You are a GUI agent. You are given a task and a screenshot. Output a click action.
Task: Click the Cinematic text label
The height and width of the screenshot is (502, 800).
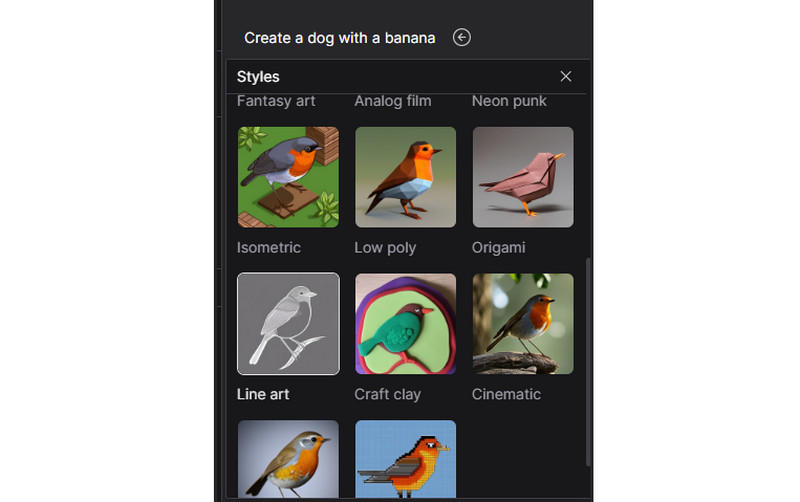coord(506,394)
